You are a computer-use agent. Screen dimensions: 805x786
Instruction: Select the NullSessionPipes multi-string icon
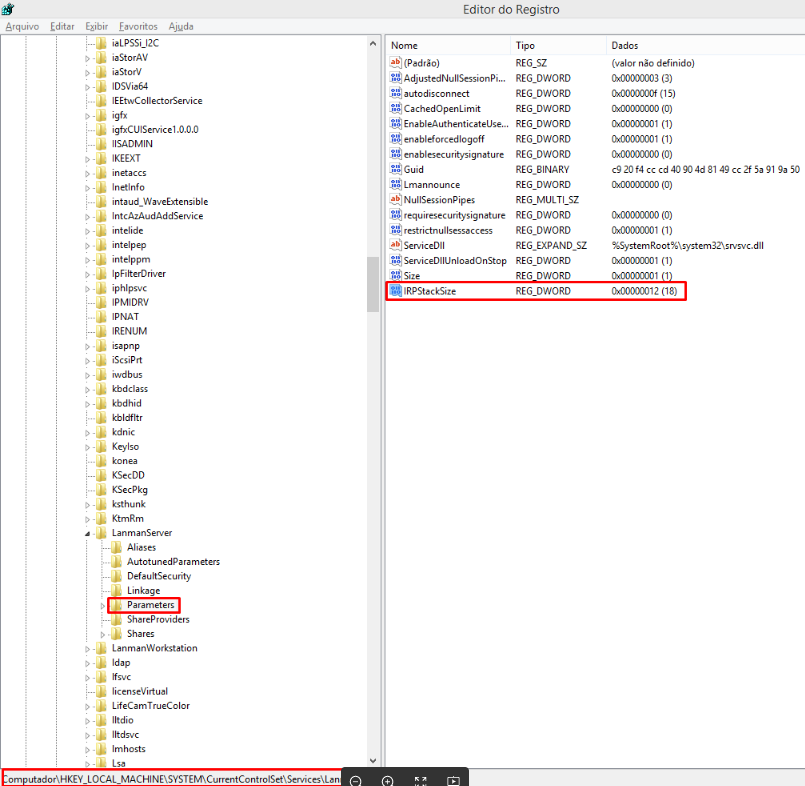pyautogui.click(x=395, y=199)
